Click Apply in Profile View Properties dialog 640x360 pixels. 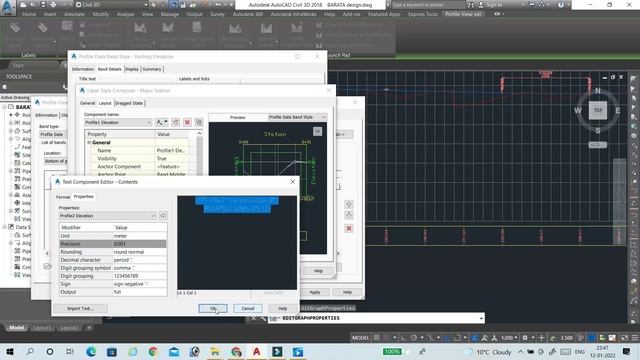[315, 292]
